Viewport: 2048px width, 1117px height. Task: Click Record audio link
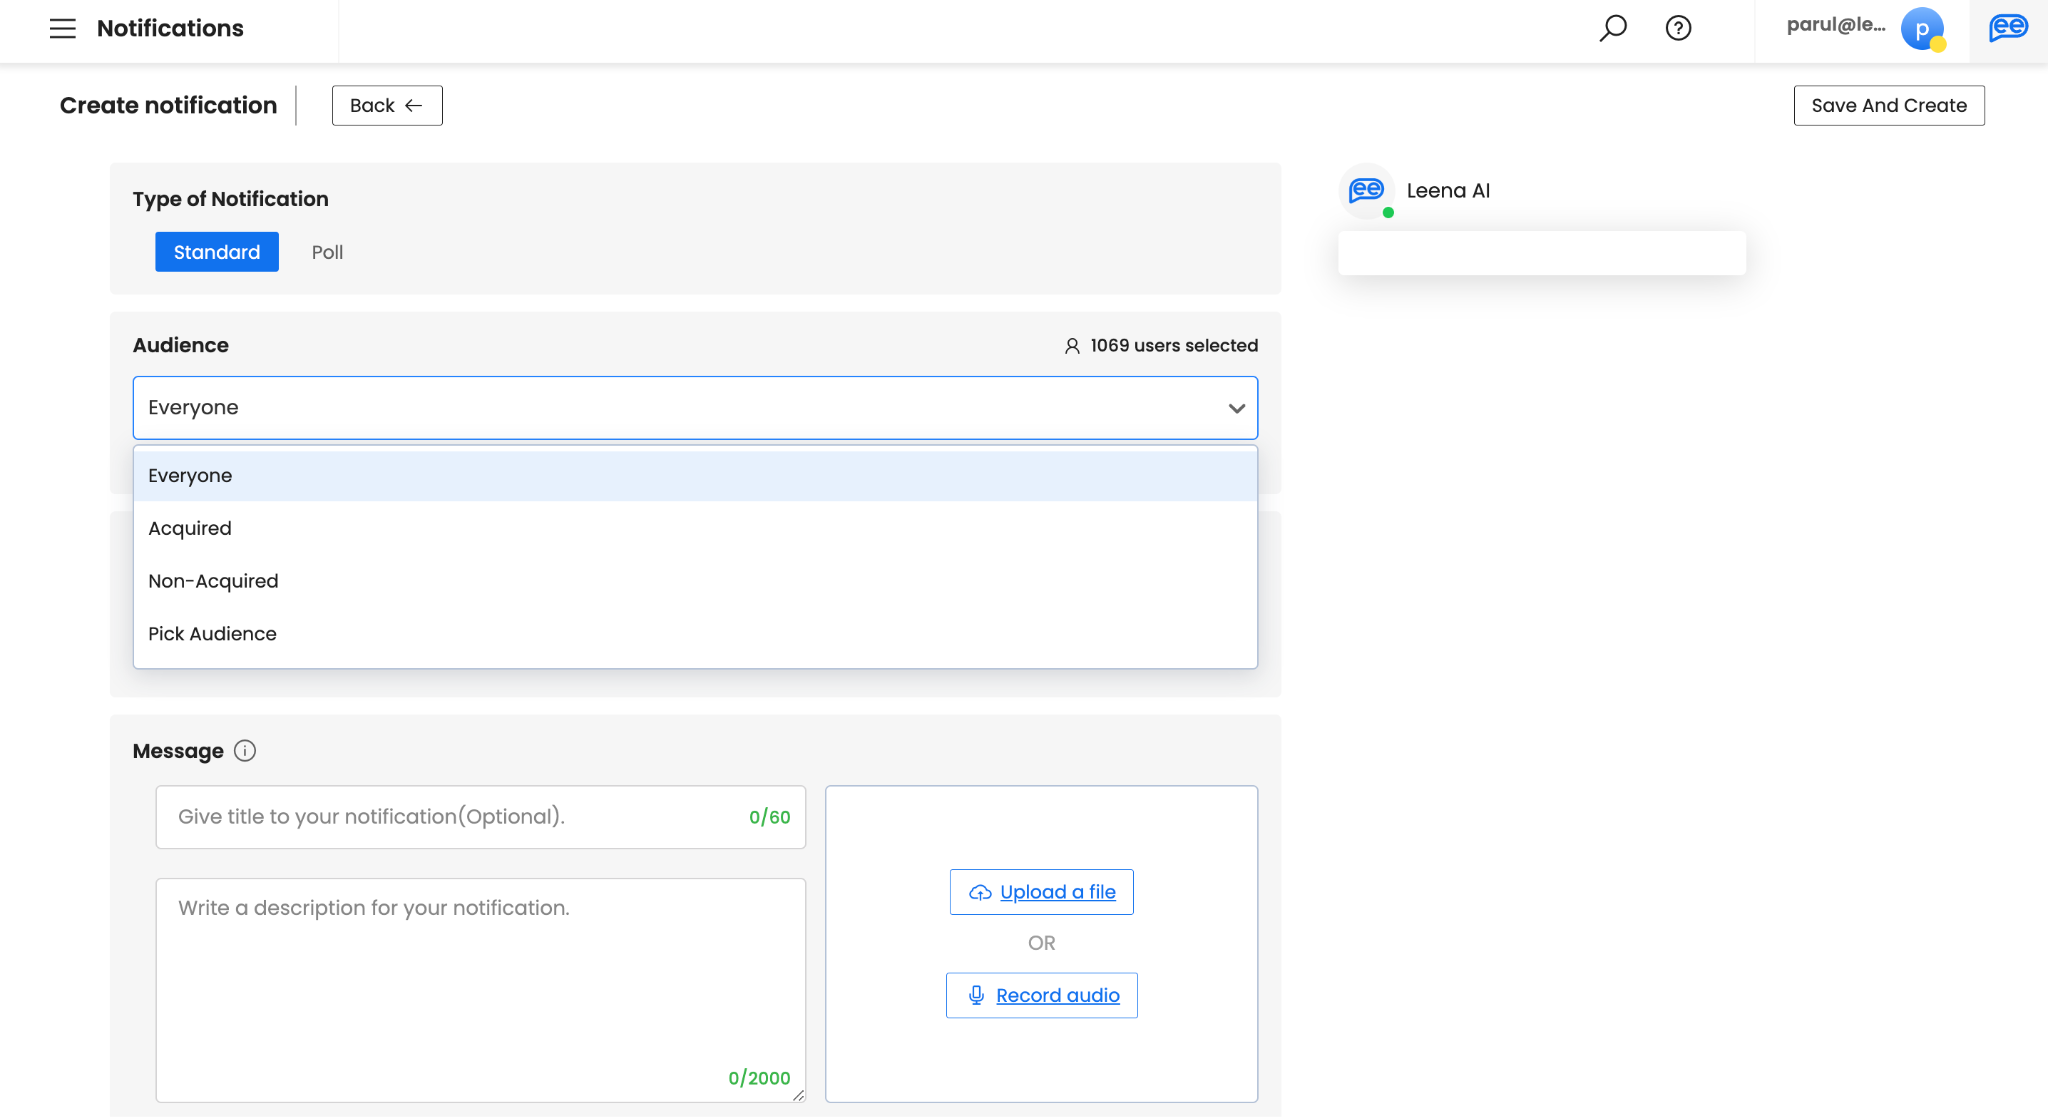pyautogui.click(x=1056, y=995)
